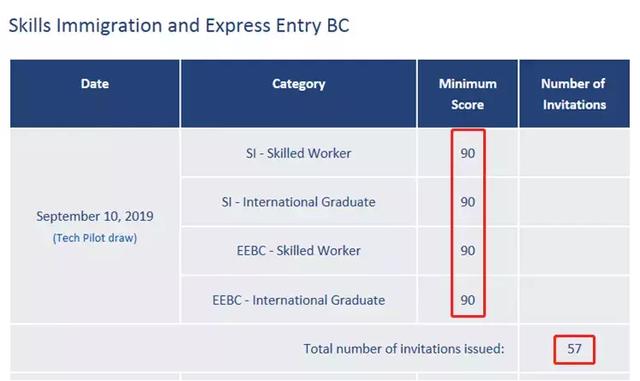This screenshot has height=381, width=640.
Task: Click the Number of Invitations header
Action: tap(574, 94)
